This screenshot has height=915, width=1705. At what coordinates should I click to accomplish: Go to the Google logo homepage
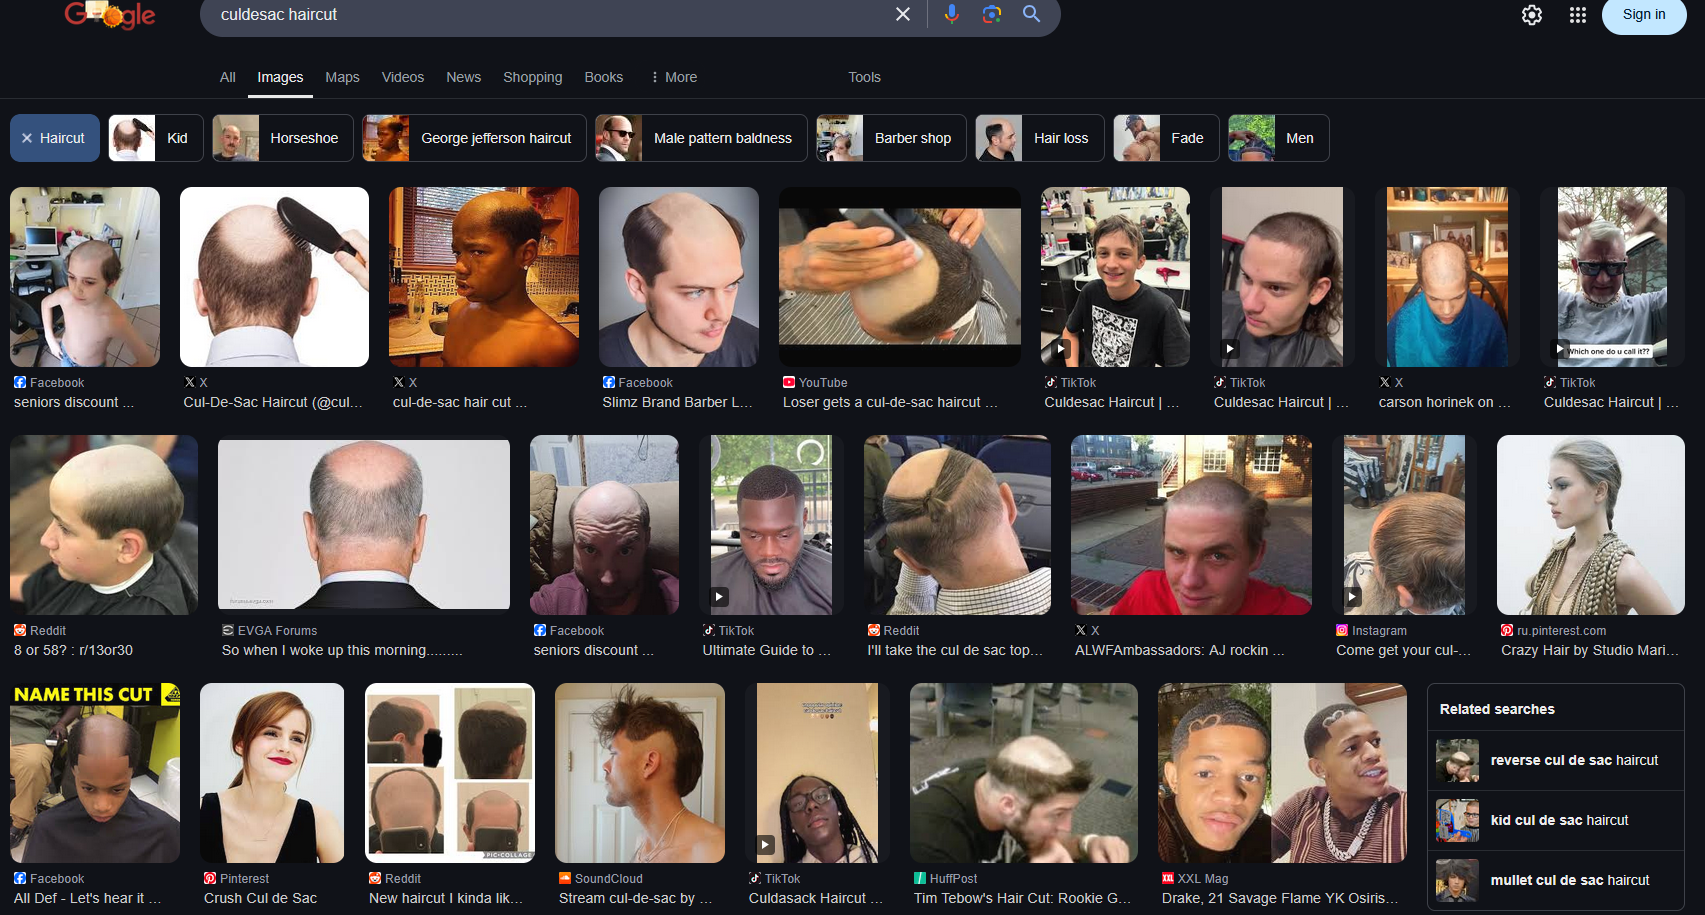110,14
